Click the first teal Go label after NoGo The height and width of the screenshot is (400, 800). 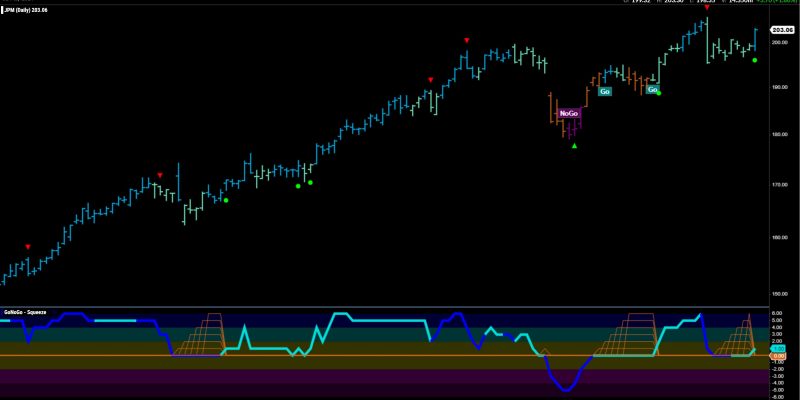(605, 92)
